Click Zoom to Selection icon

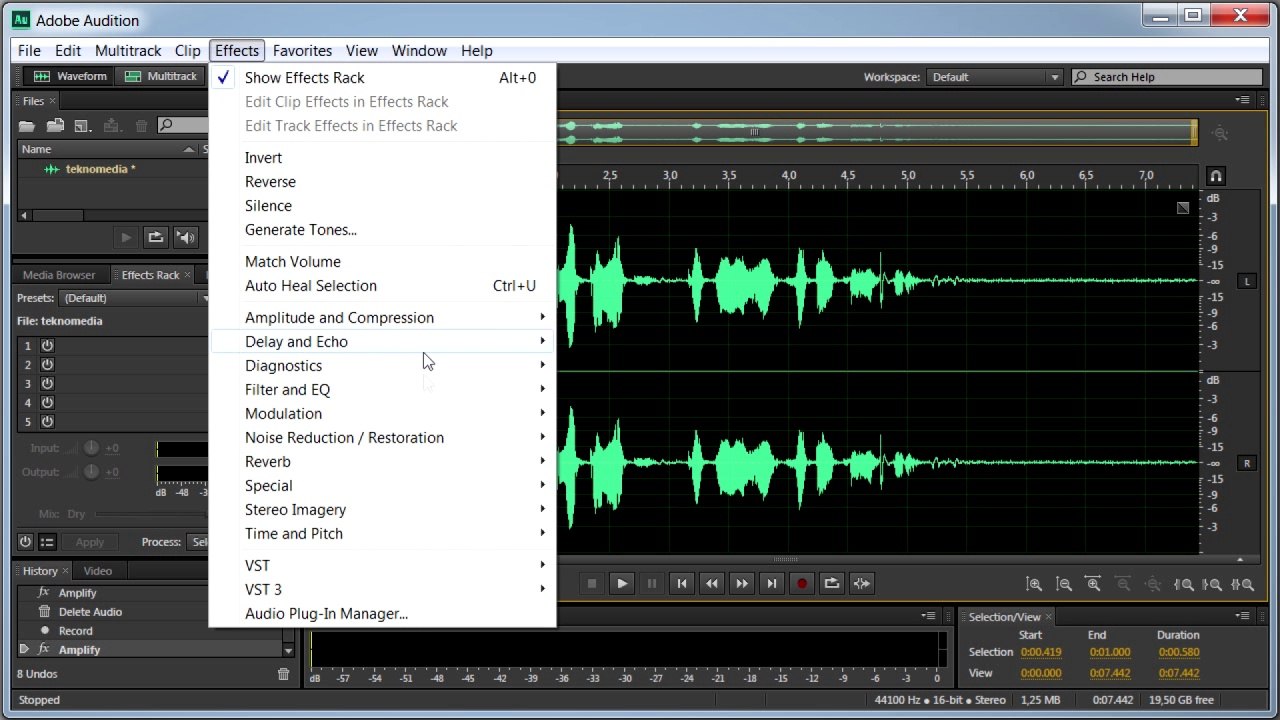click(x=1243, y=584)
